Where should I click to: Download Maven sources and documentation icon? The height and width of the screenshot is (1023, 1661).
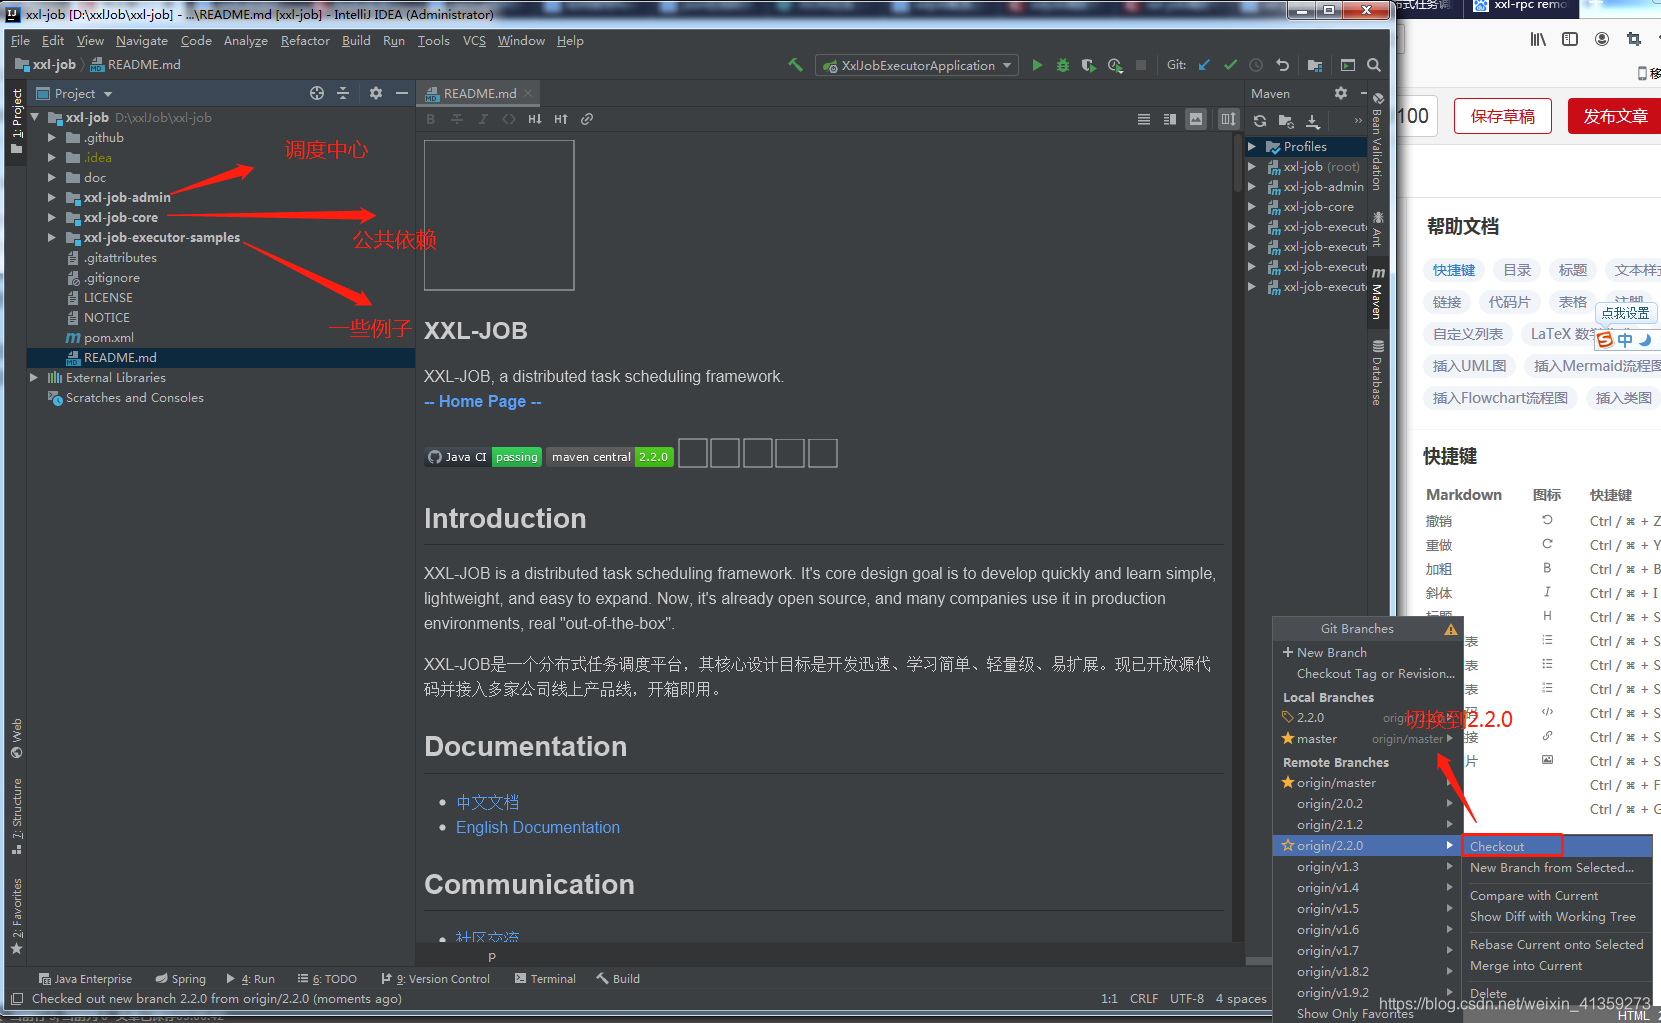[1313, 121]
